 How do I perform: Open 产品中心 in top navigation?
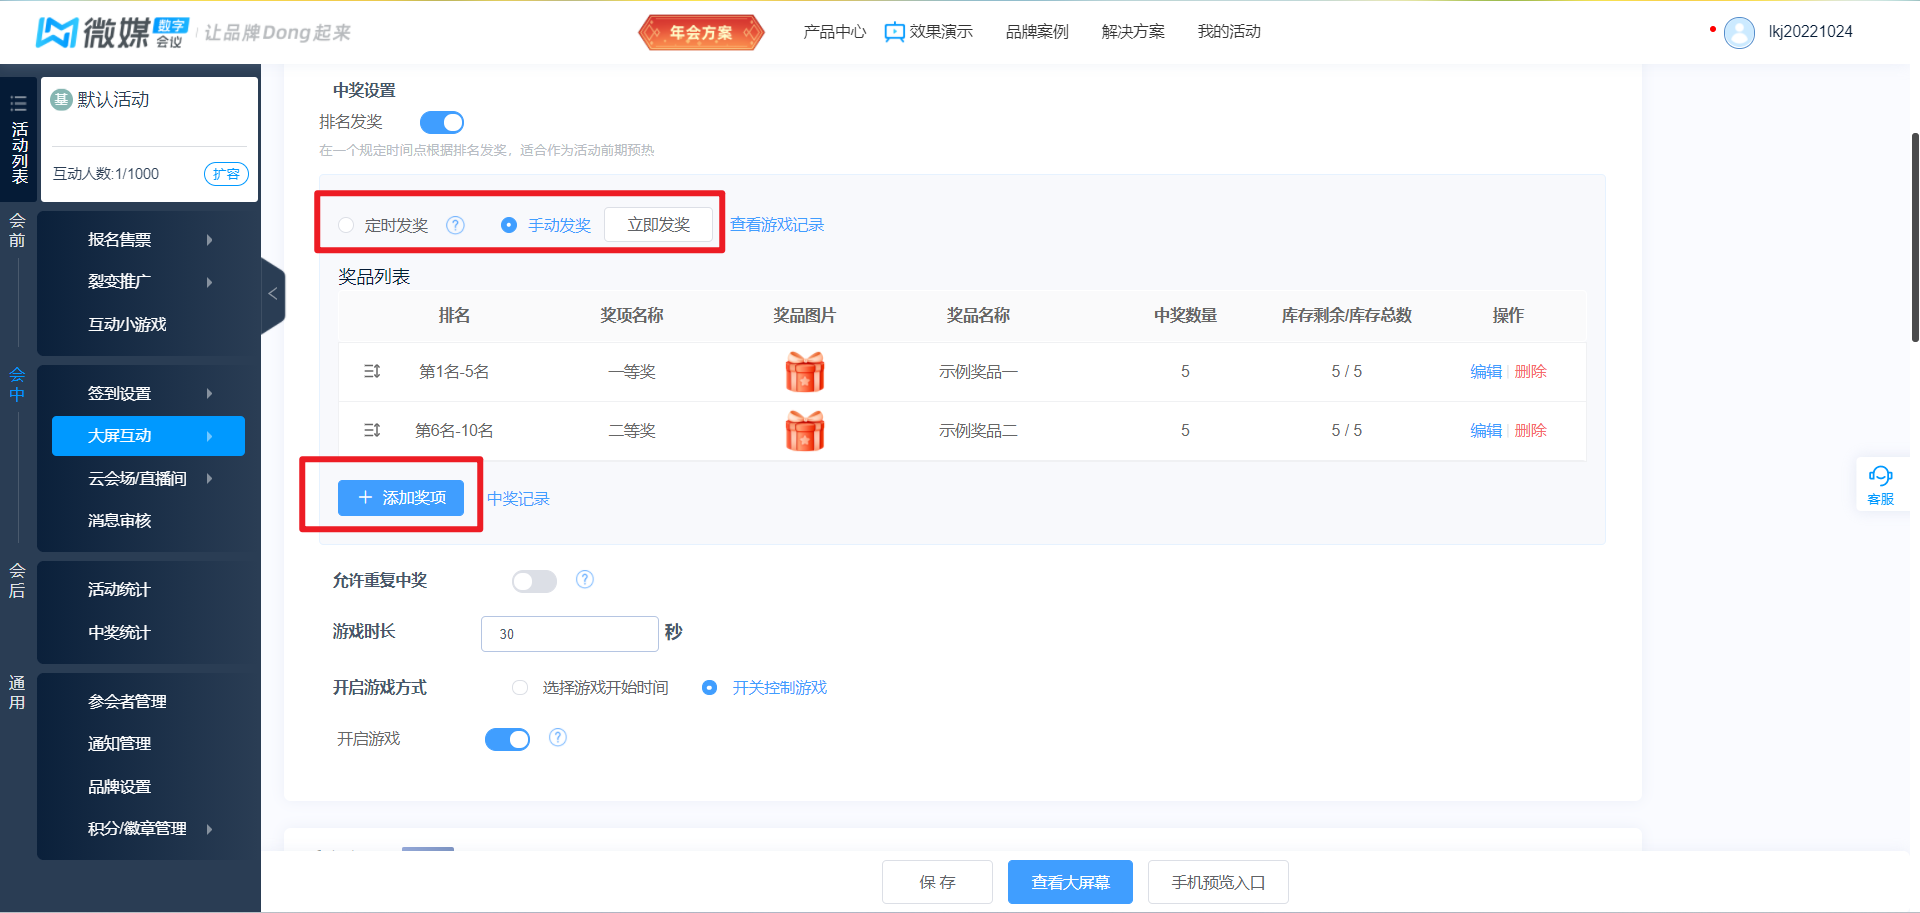click(835, 32)
